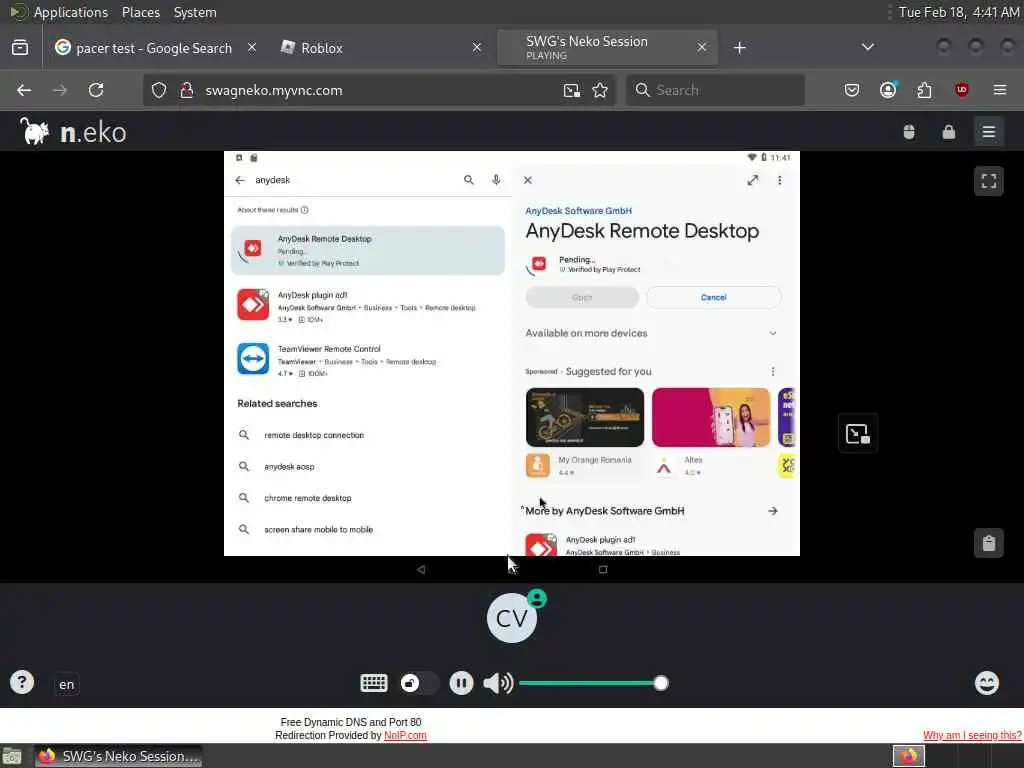Screen dimensions: 1024x768
Task: Click the n.eko lock icon in header
Action: [948, 132]
